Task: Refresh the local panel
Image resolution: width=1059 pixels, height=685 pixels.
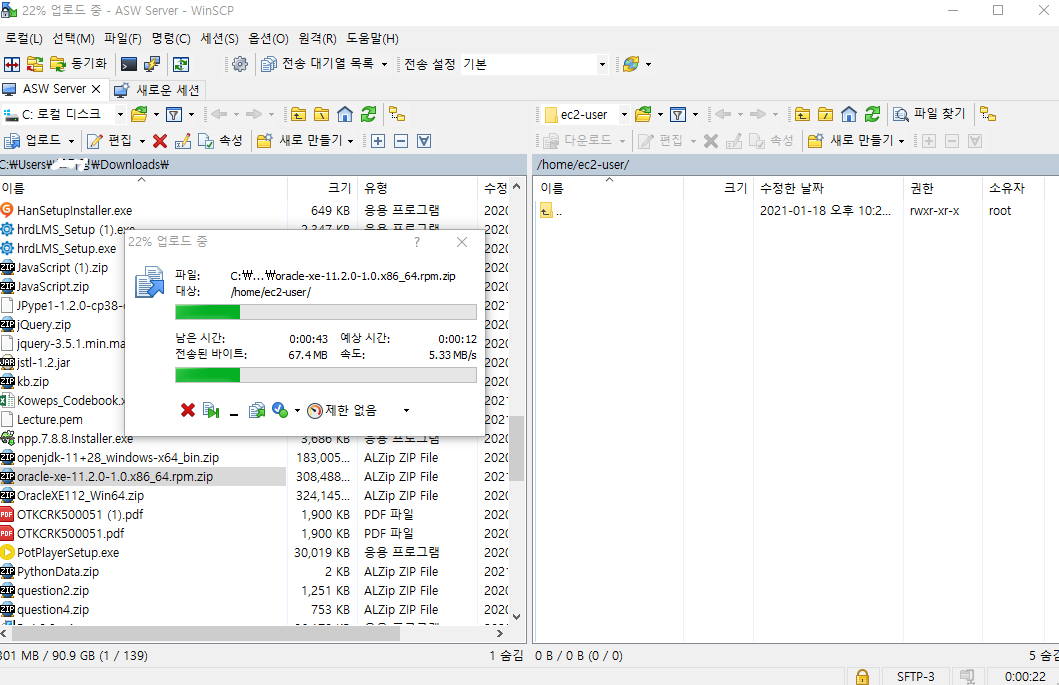Action: tap(368, 114)
